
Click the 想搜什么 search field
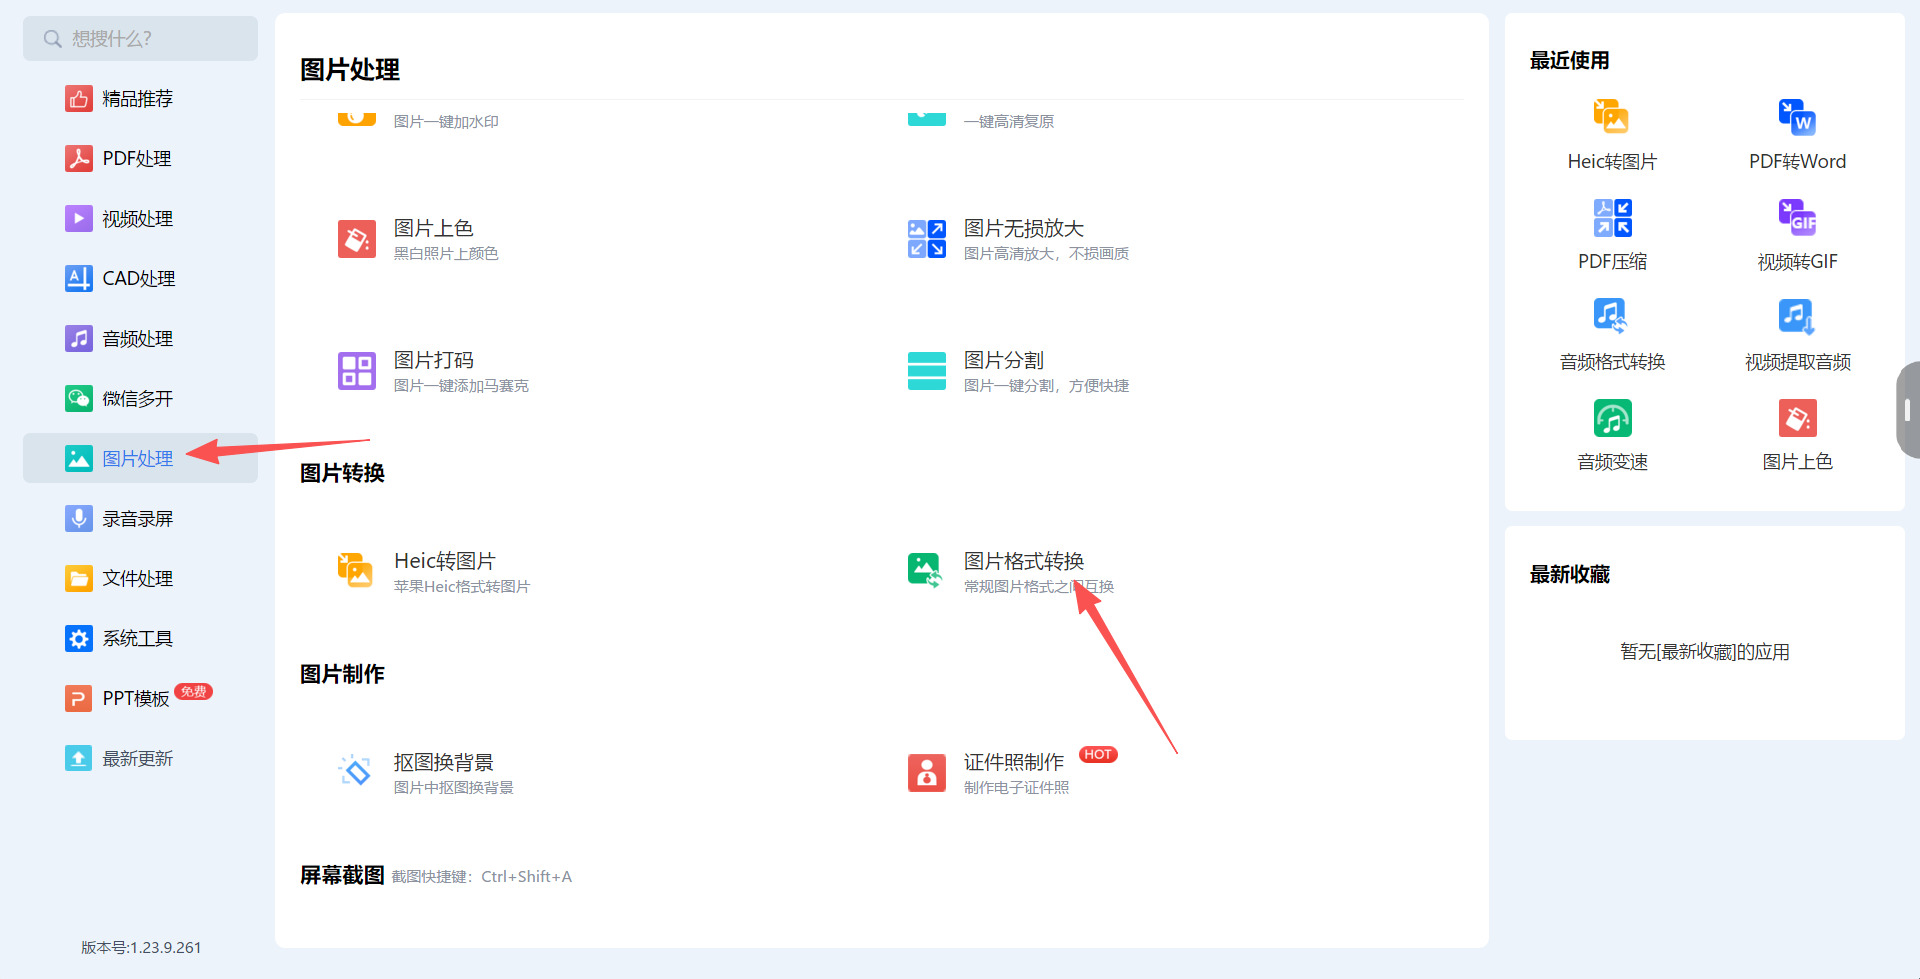coord(140,39)
